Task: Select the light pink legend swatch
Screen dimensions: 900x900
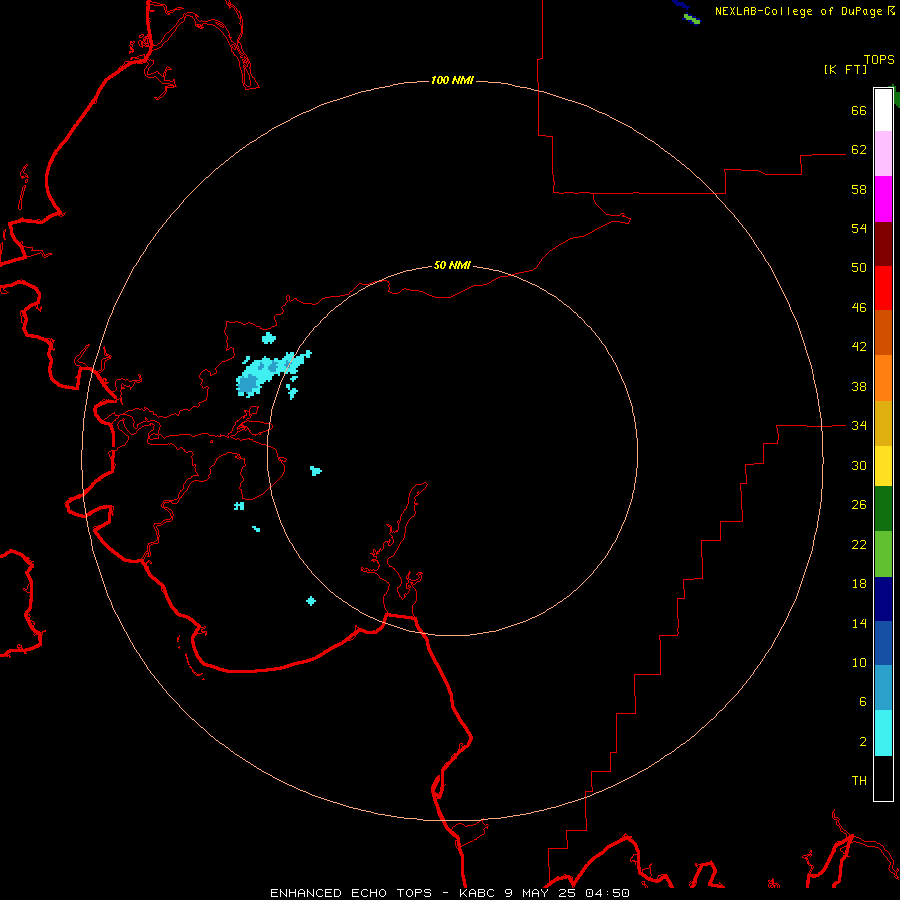Action: [883, 154]
